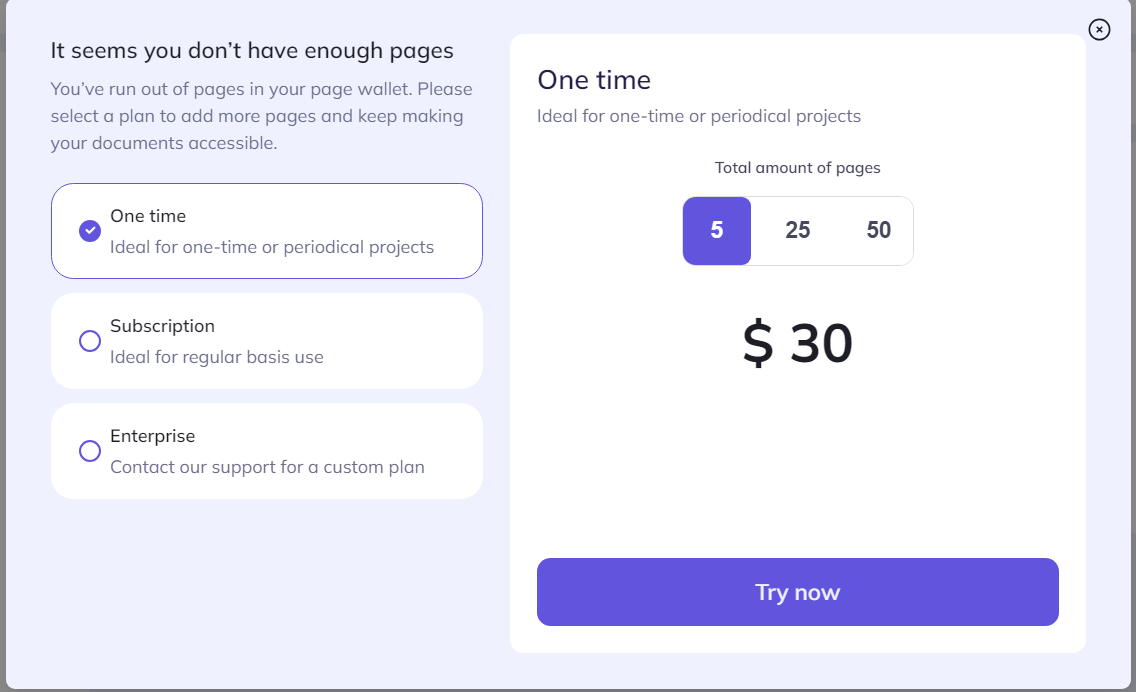Choose the Enterprise plan radio button

89,450
